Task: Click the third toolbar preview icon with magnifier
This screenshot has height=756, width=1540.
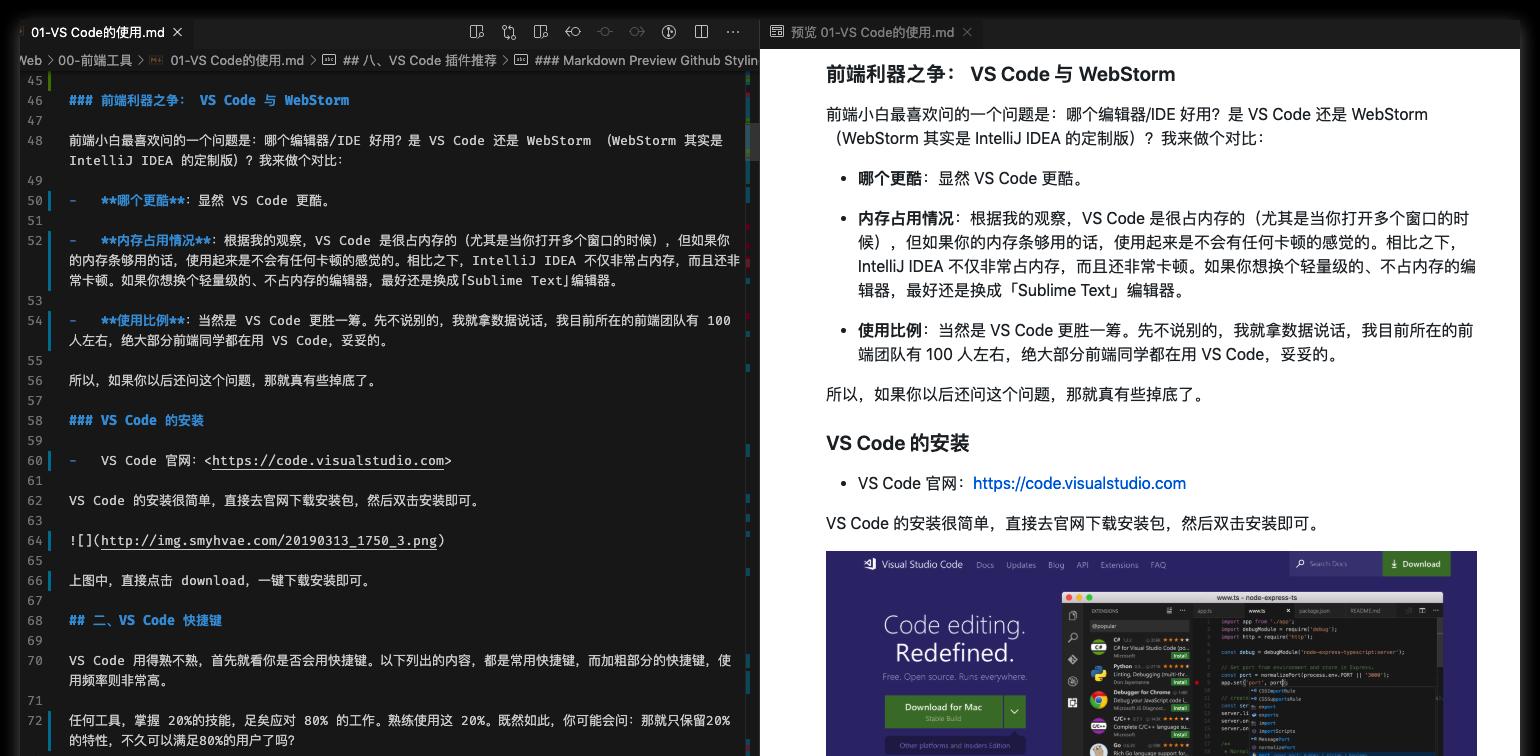Action: pyautogui.click(x=541, y=32)
